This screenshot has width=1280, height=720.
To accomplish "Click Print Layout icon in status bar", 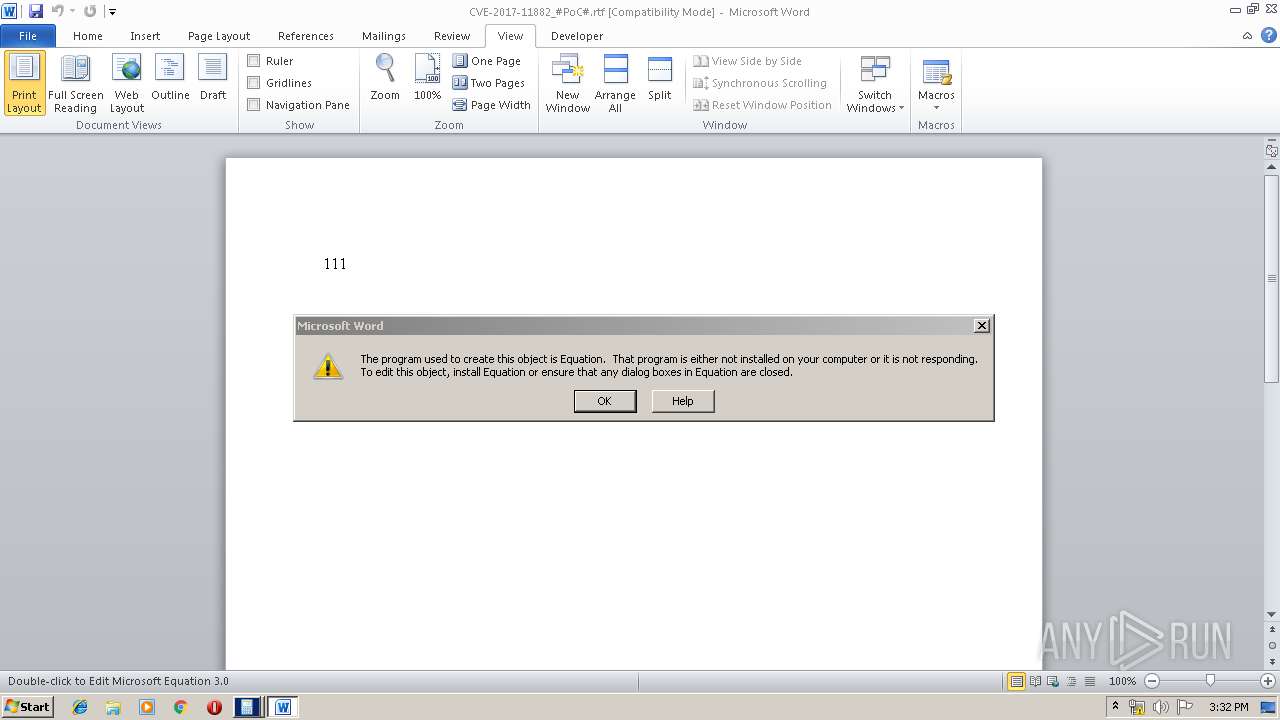I will tap(1017, 681).
